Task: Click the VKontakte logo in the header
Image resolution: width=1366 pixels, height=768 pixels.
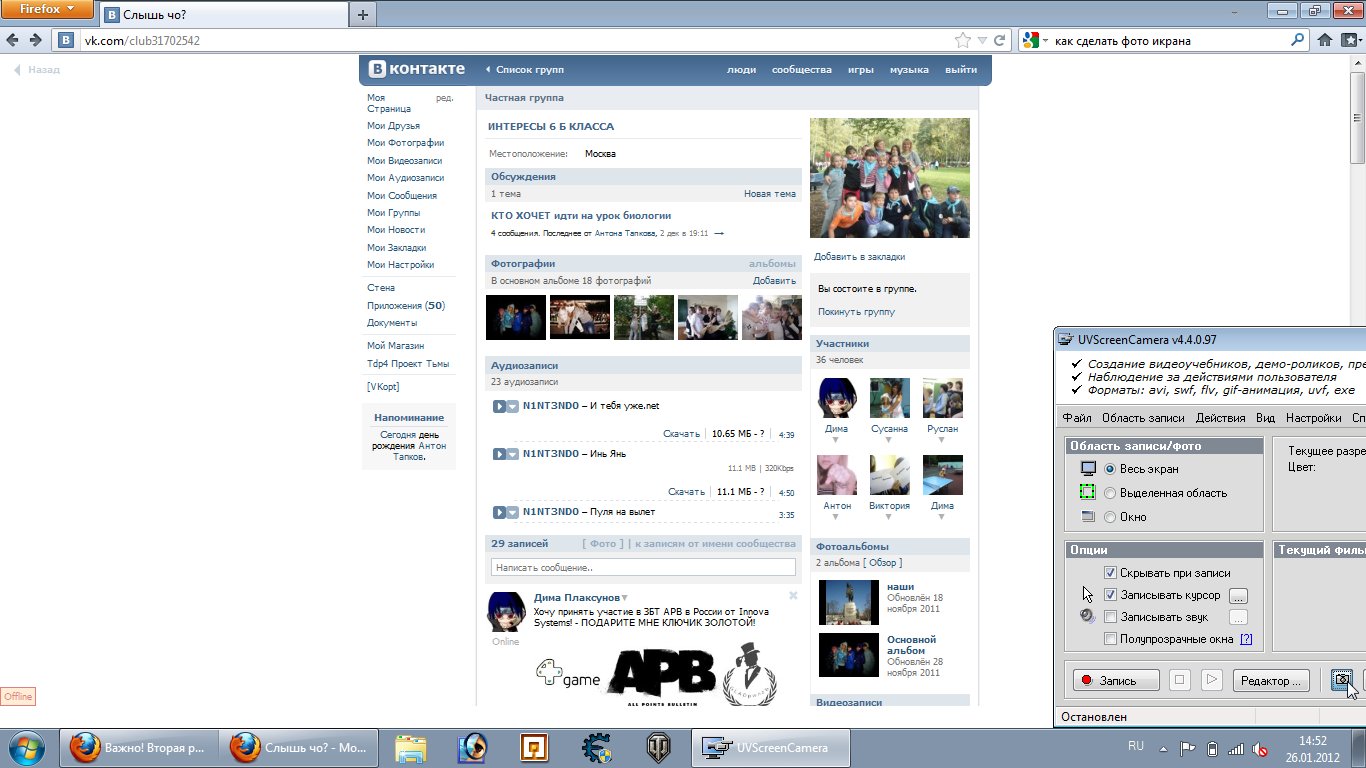Action: point(417,69)
